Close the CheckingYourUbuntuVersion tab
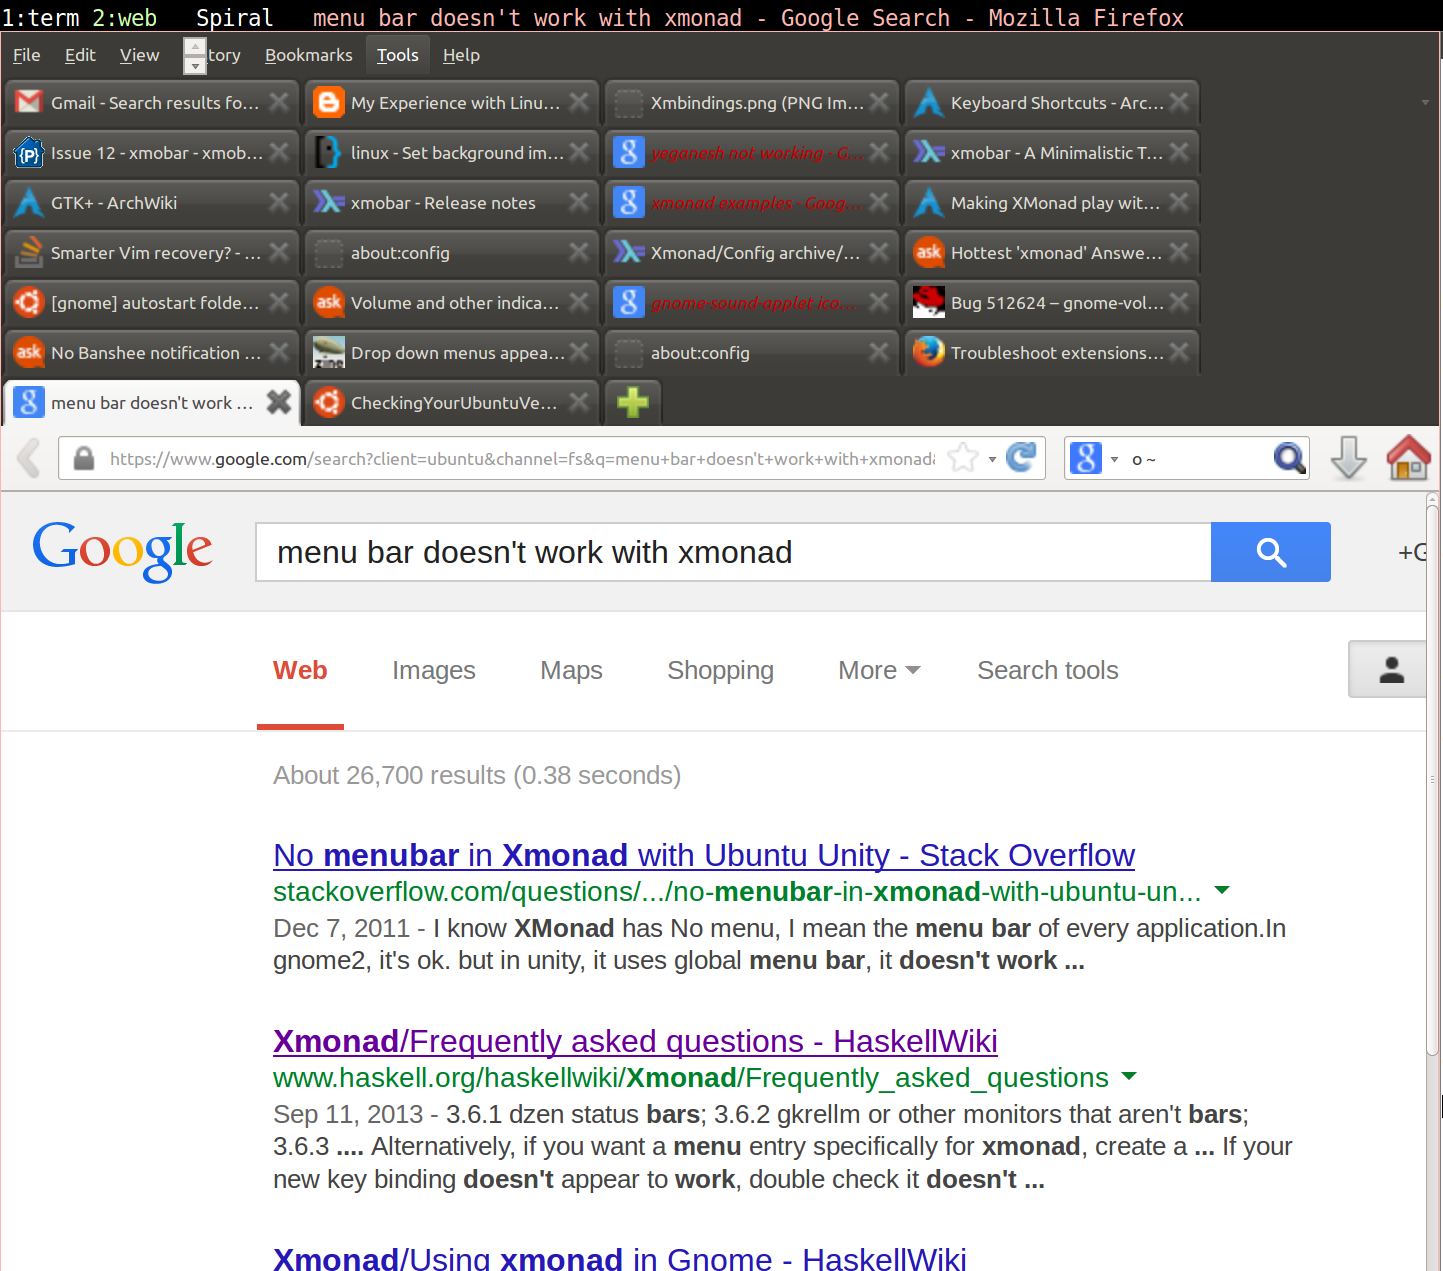Image resolution: width=1443 pixels, height=1271 pixels. (579, 402)
